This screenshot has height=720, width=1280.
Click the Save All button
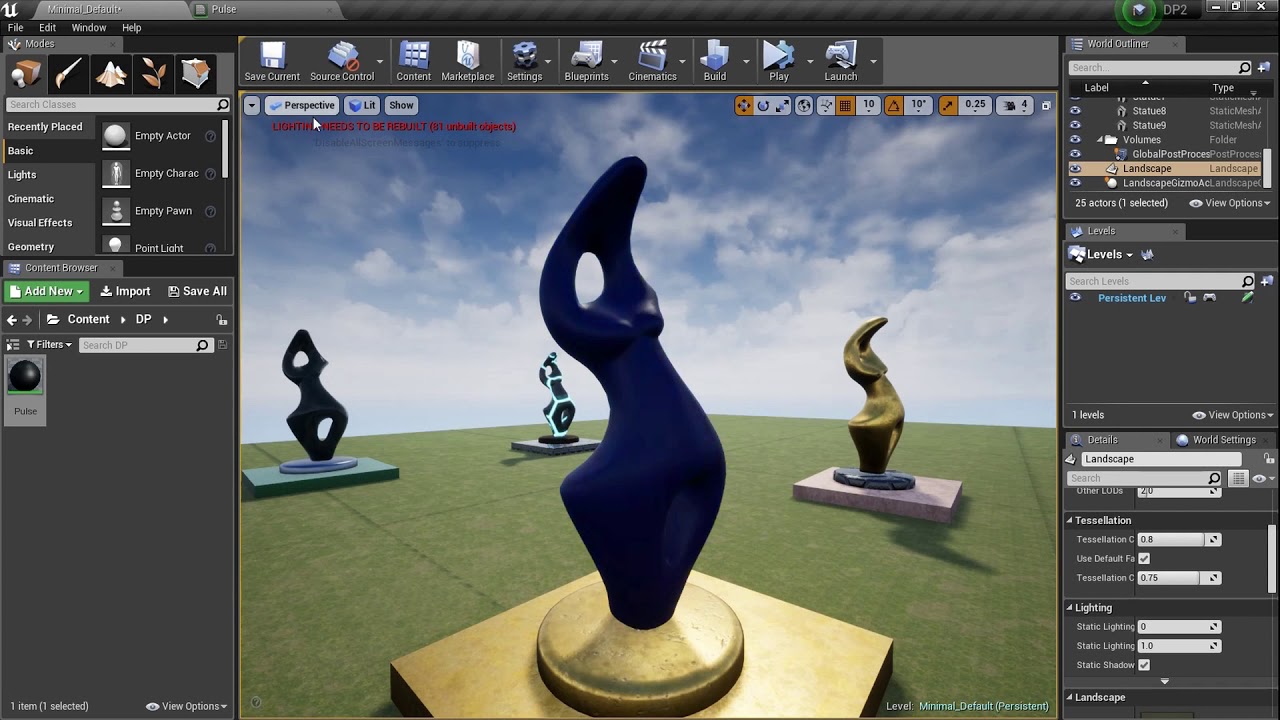point(197,291)
